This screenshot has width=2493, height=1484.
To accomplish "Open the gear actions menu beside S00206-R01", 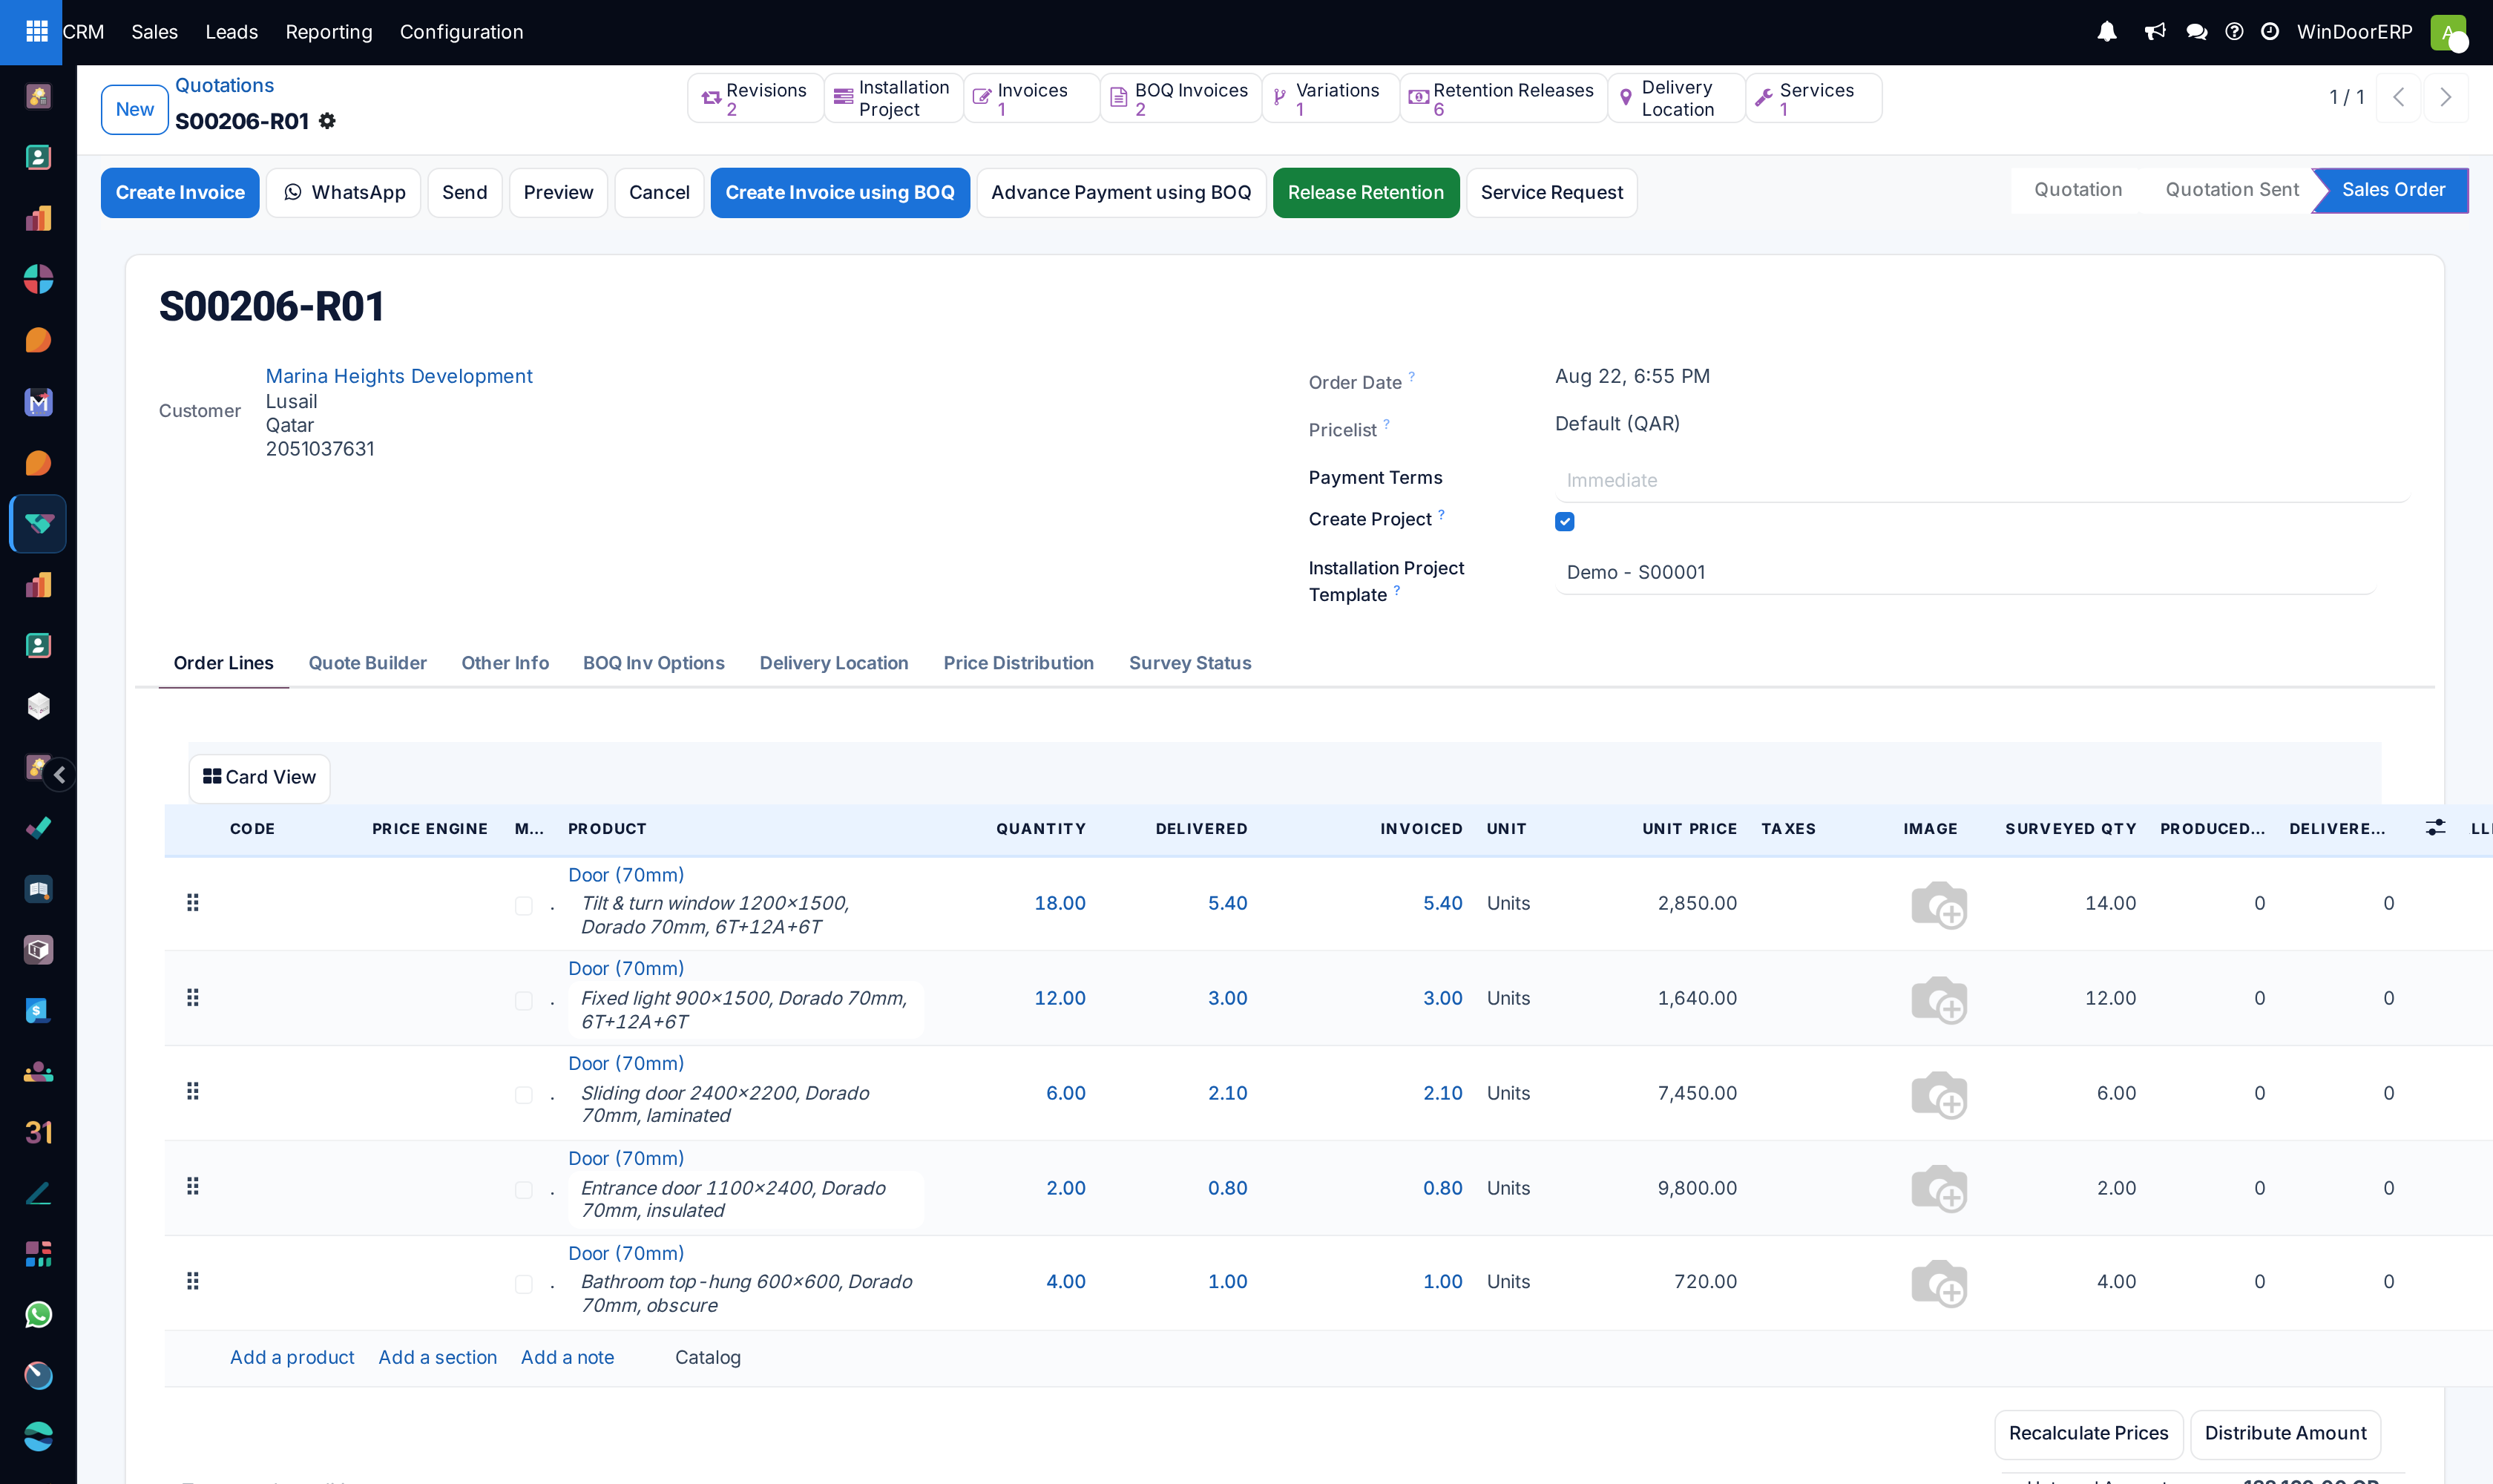I will (x=327, y=121).
